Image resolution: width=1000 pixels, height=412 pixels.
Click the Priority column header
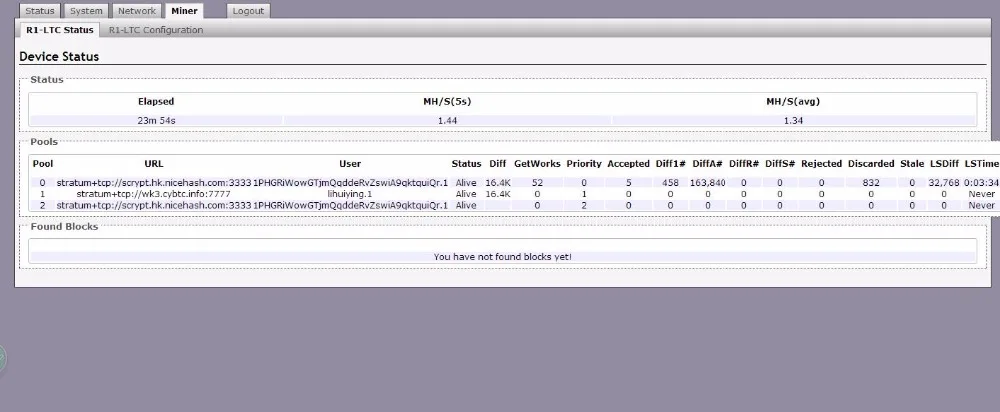pos(584,164)
